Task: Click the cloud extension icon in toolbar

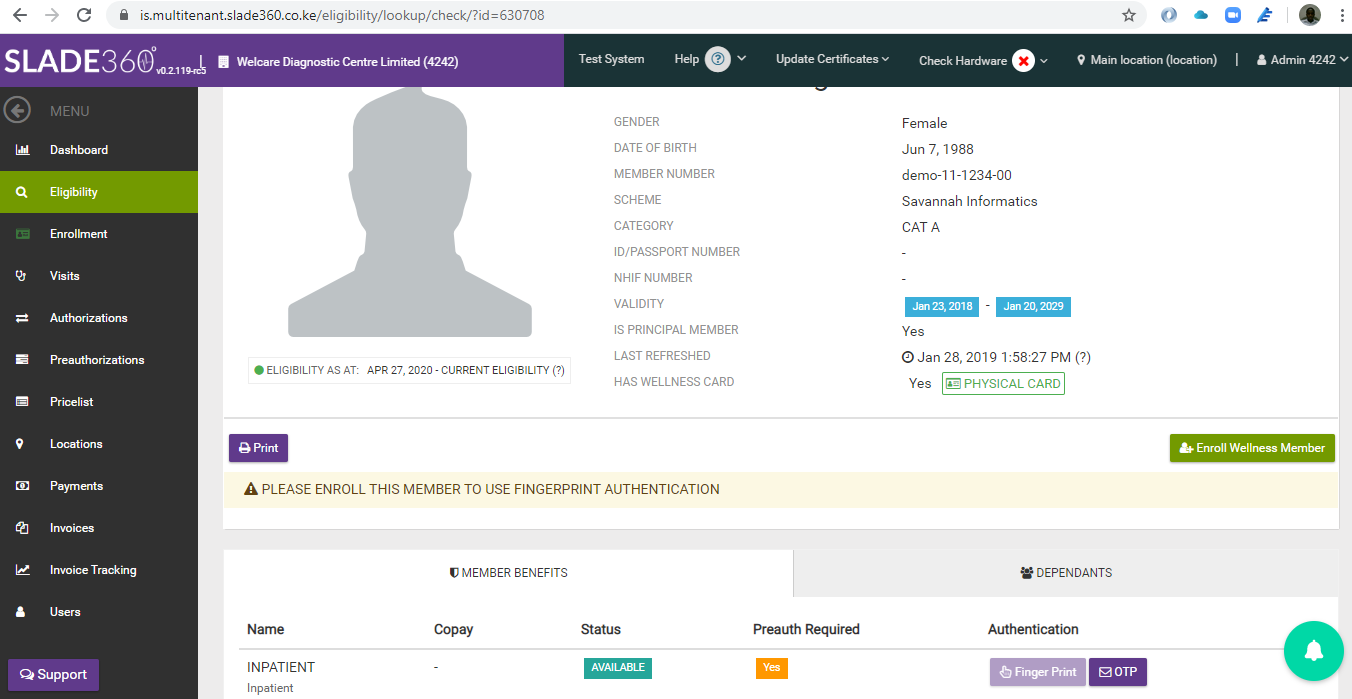Action: [x=1201, y=15]
